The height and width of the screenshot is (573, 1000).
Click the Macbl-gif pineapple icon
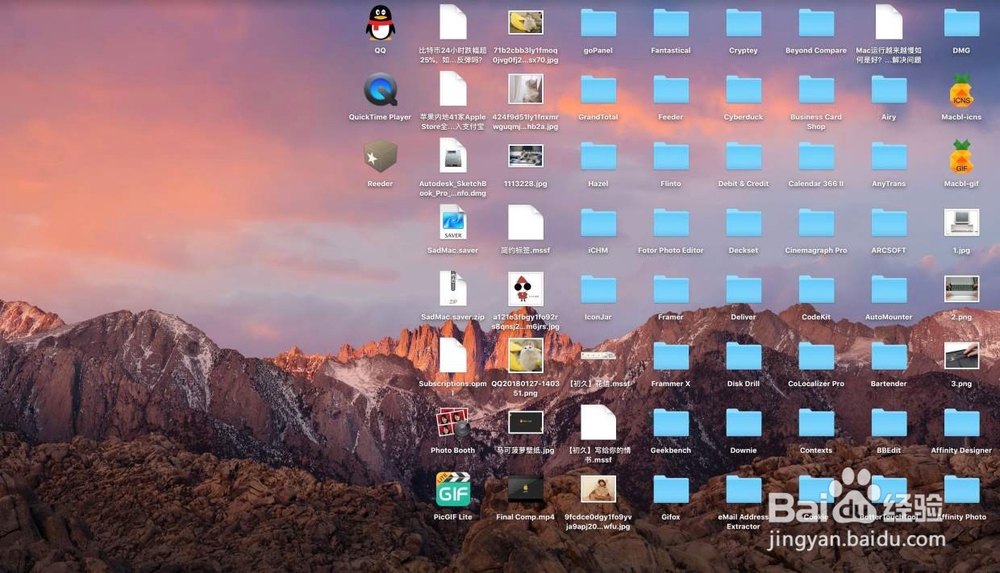[x=961, y=157]
